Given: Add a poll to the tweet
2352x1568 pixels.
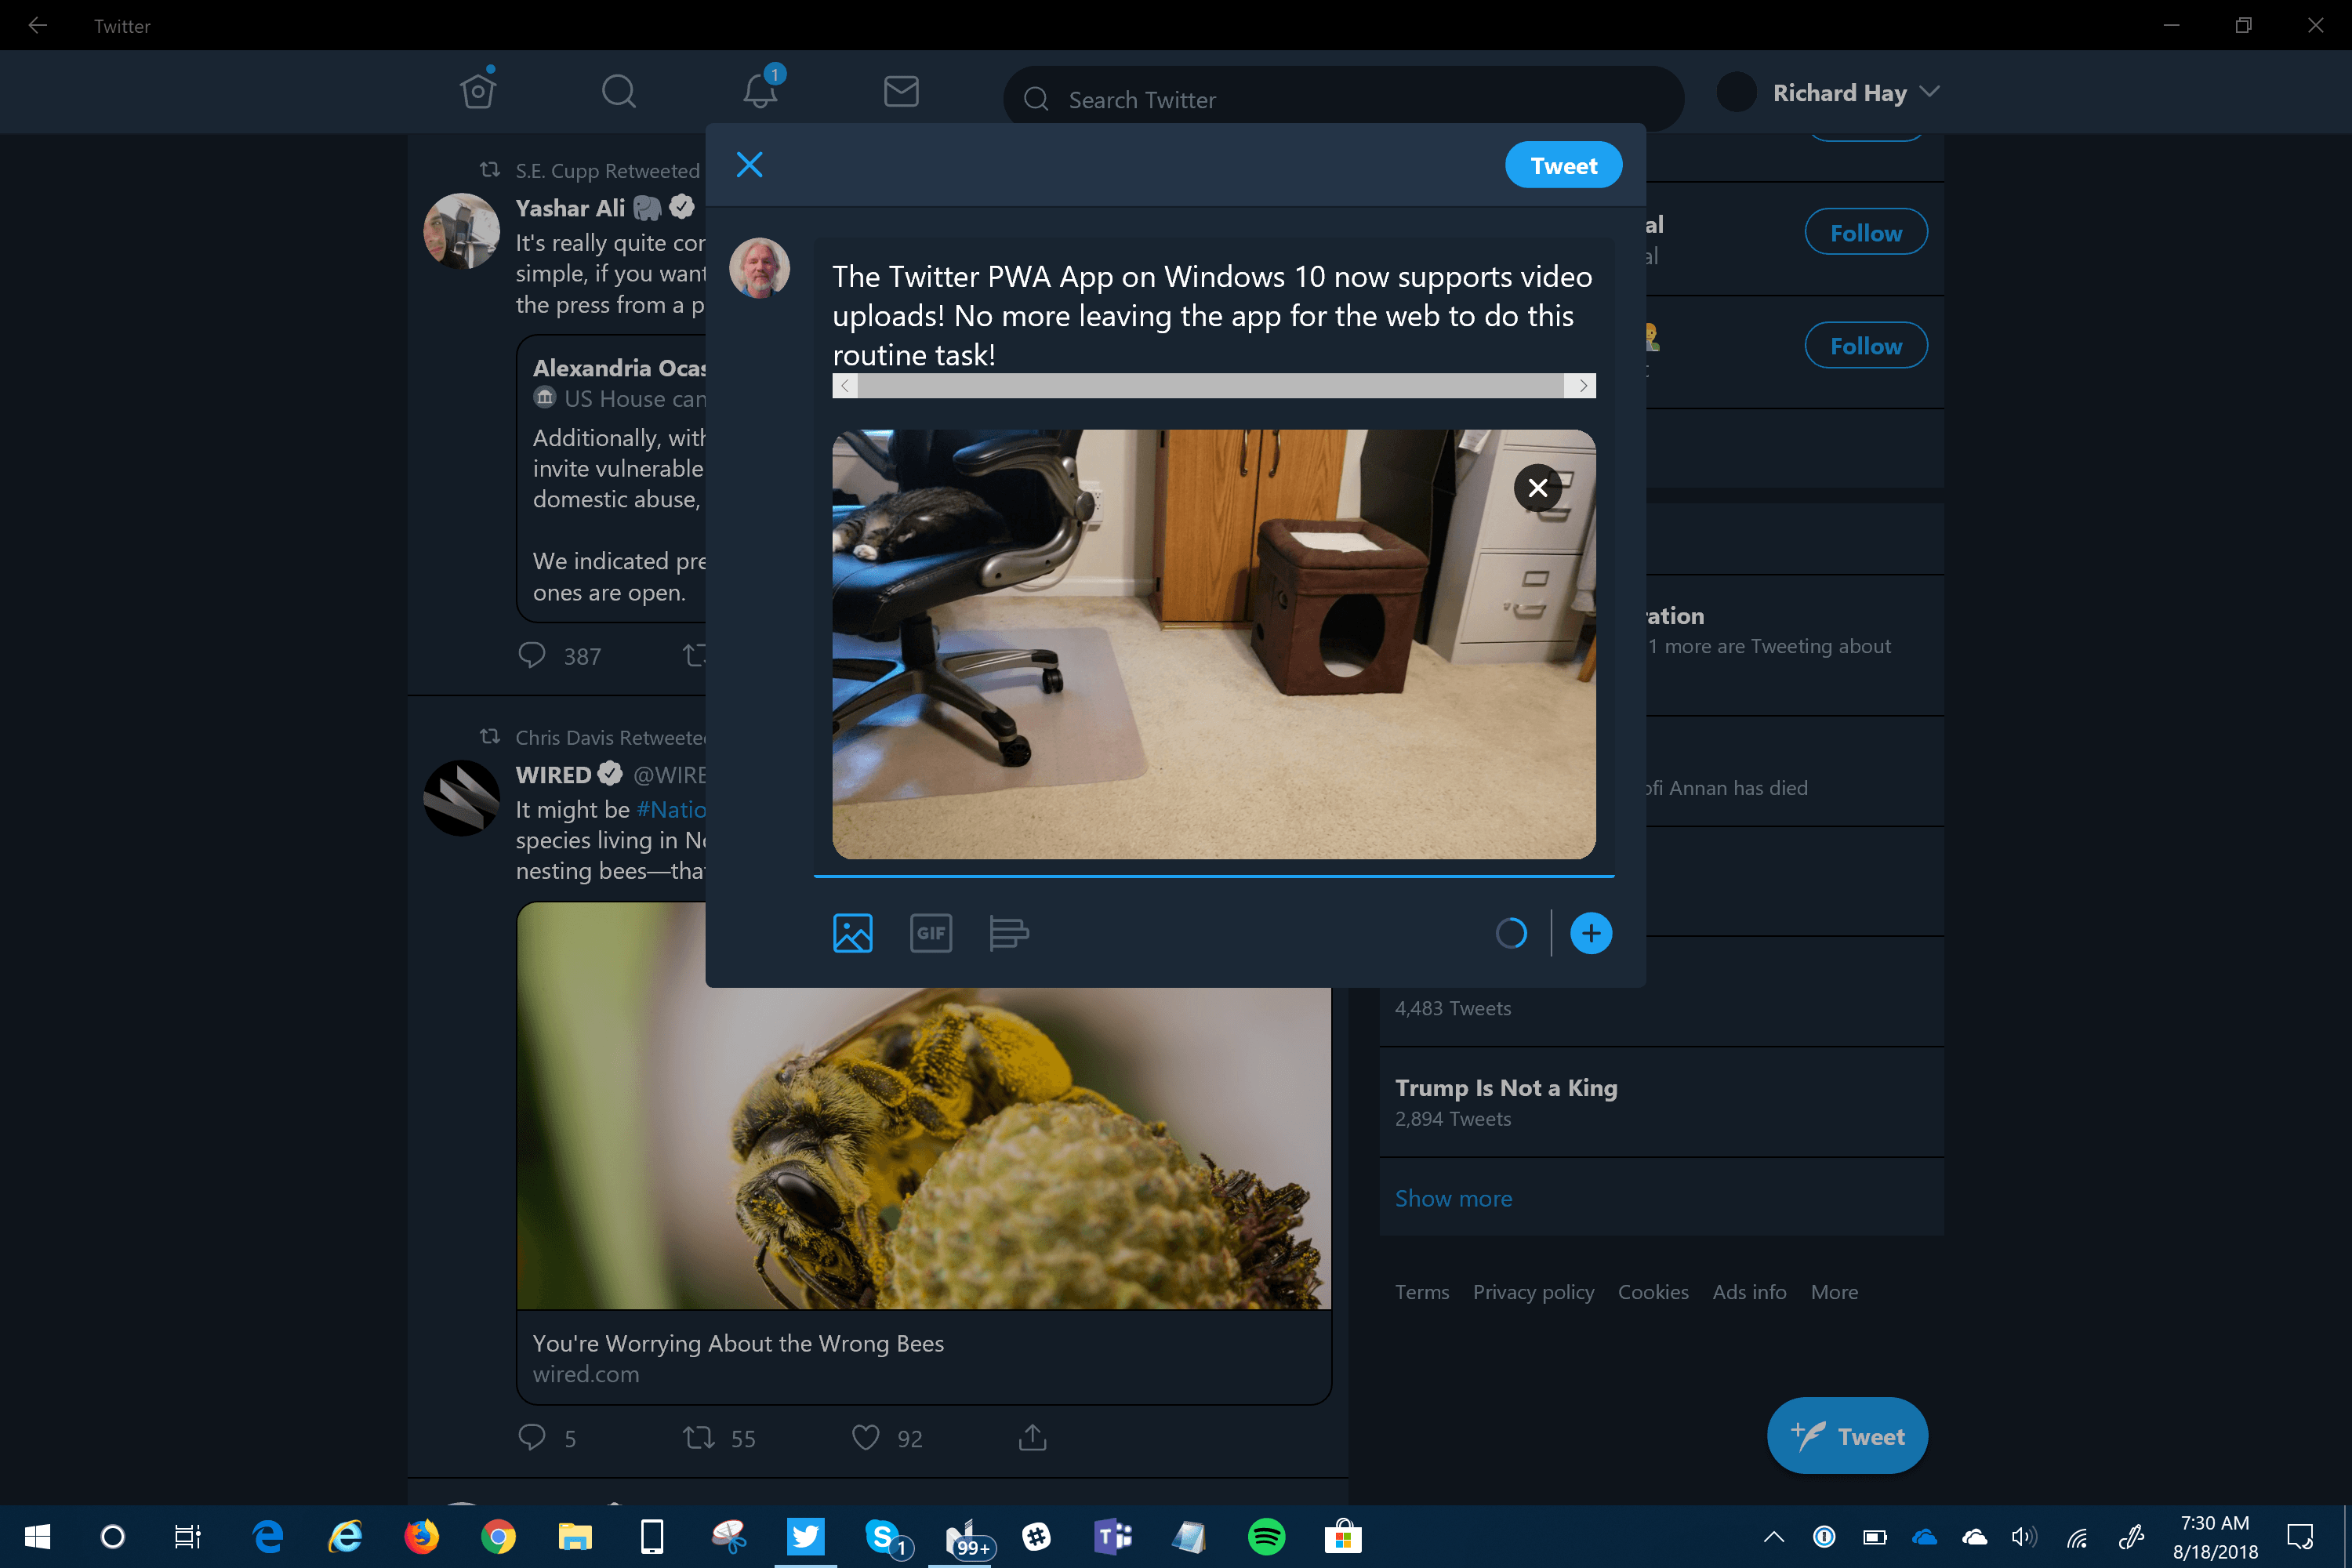Looking at the screenshot, I should pyautogui.click(x=1008, y=933).
